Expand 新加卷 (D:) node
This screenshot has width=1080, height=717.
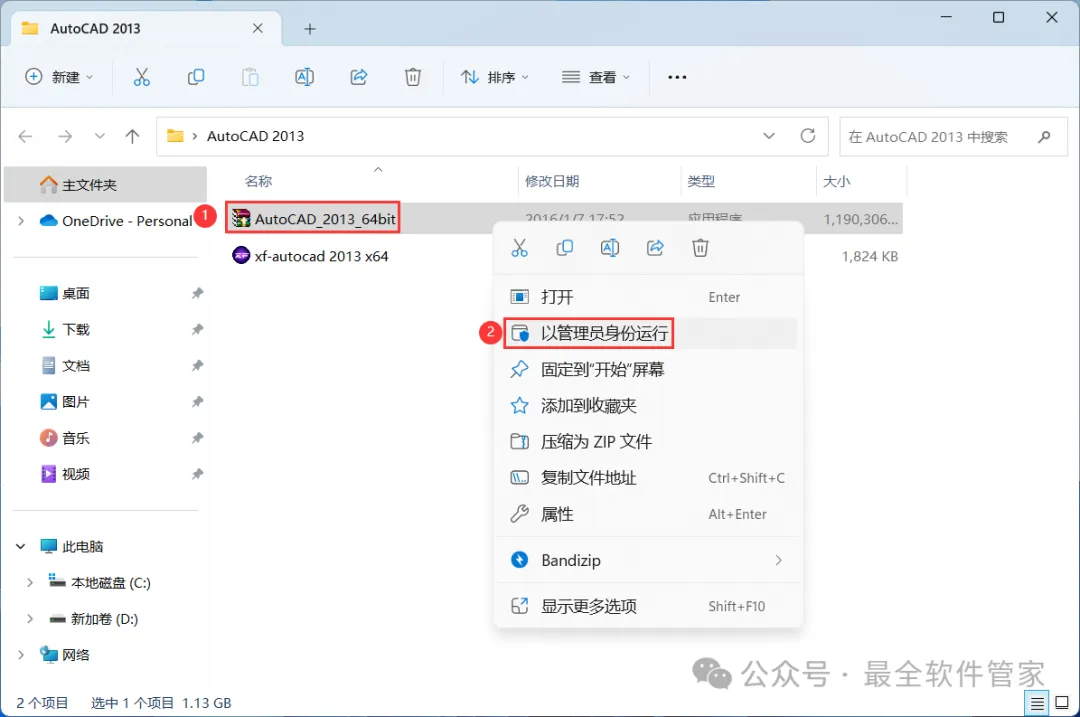point(30,619)
